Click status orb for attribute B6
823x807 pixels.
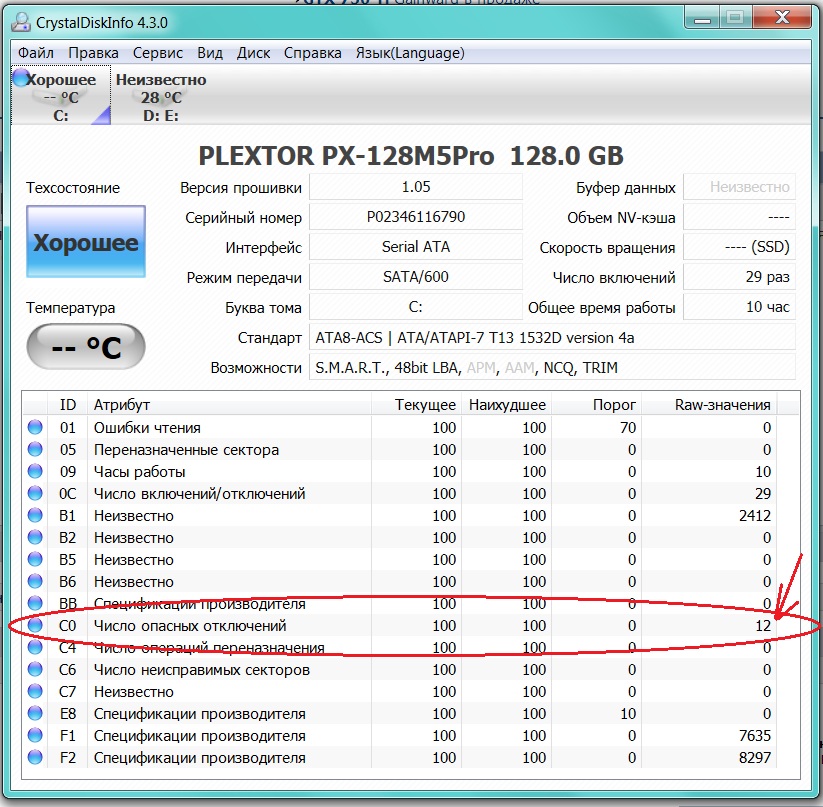point(35,581)
